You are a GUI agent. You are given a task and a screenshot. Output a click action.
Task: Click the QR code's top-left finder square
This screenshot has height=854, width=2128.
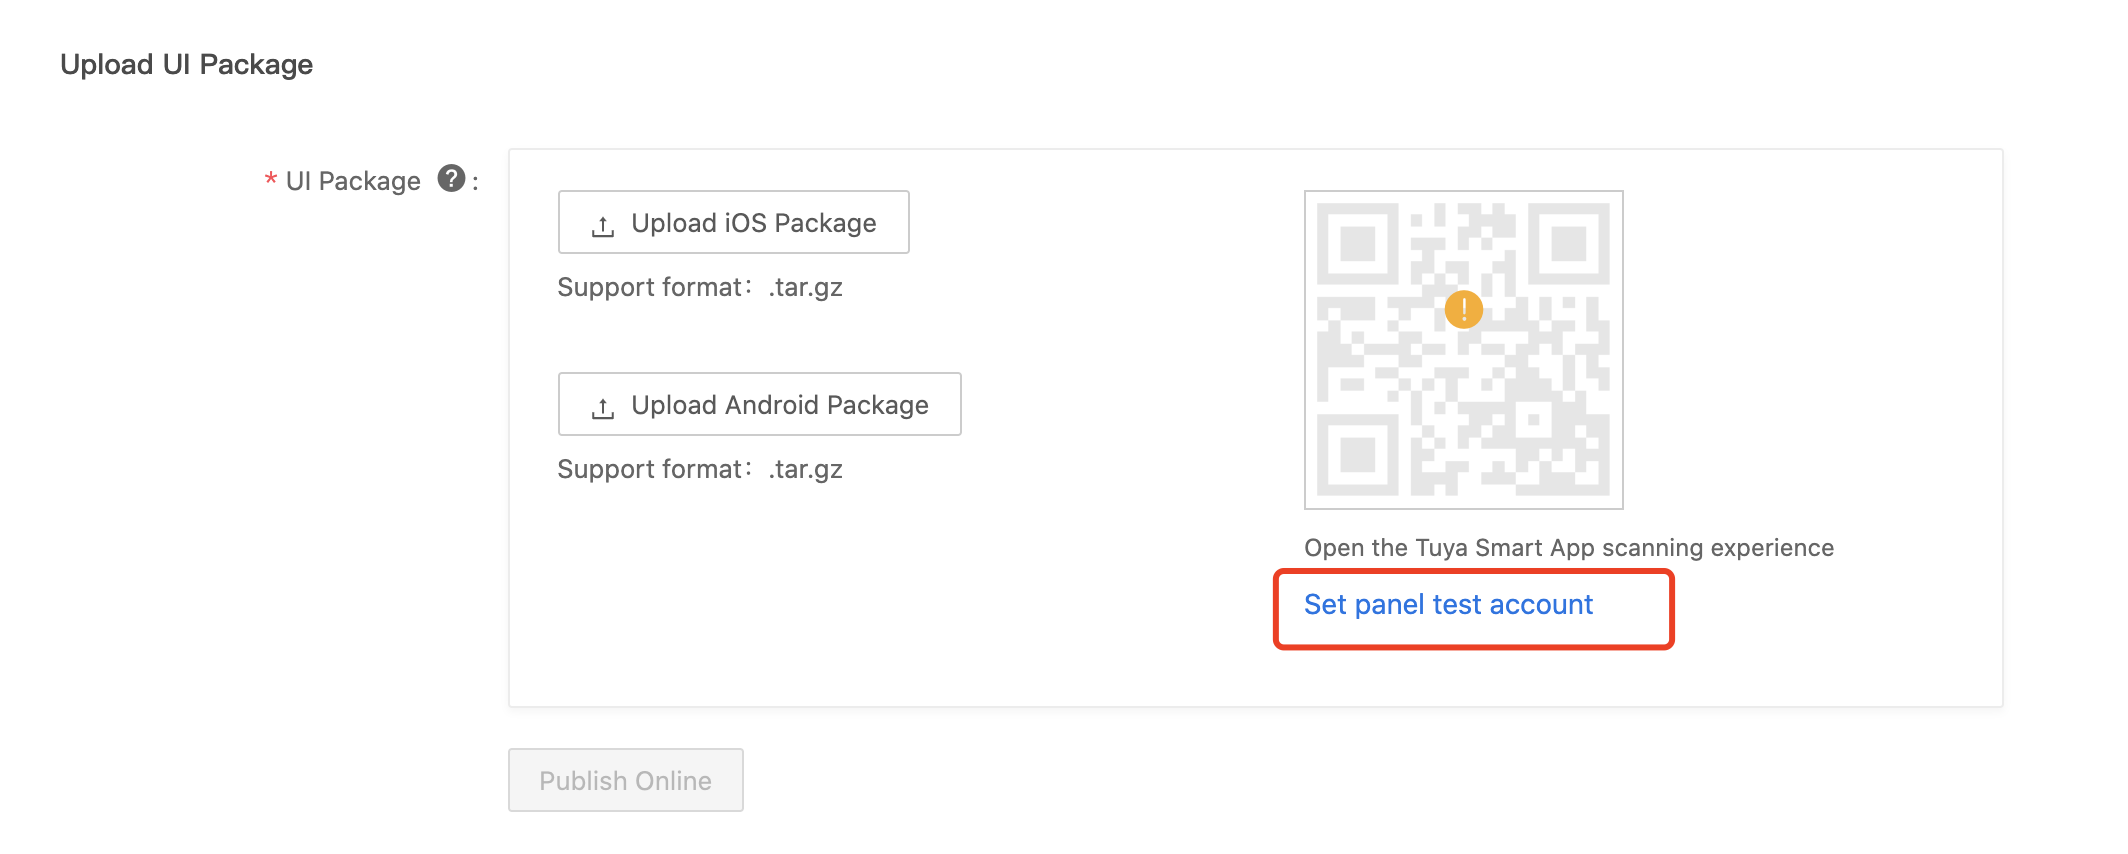point(1357,244)
